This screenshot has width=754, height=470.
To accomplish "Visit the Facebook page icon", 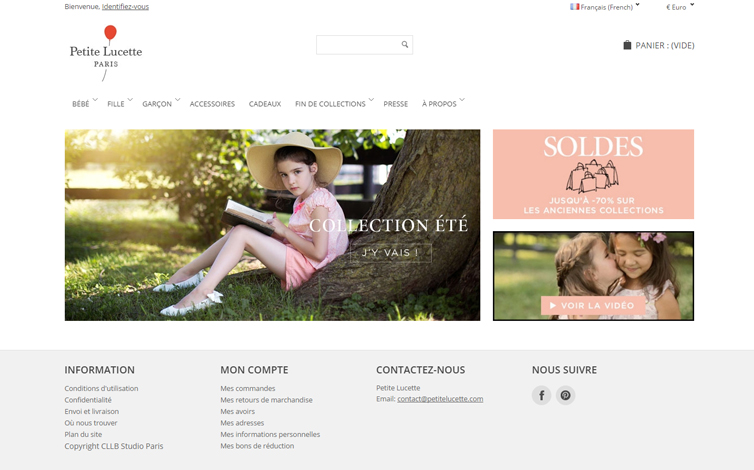I will pos(541,395).
